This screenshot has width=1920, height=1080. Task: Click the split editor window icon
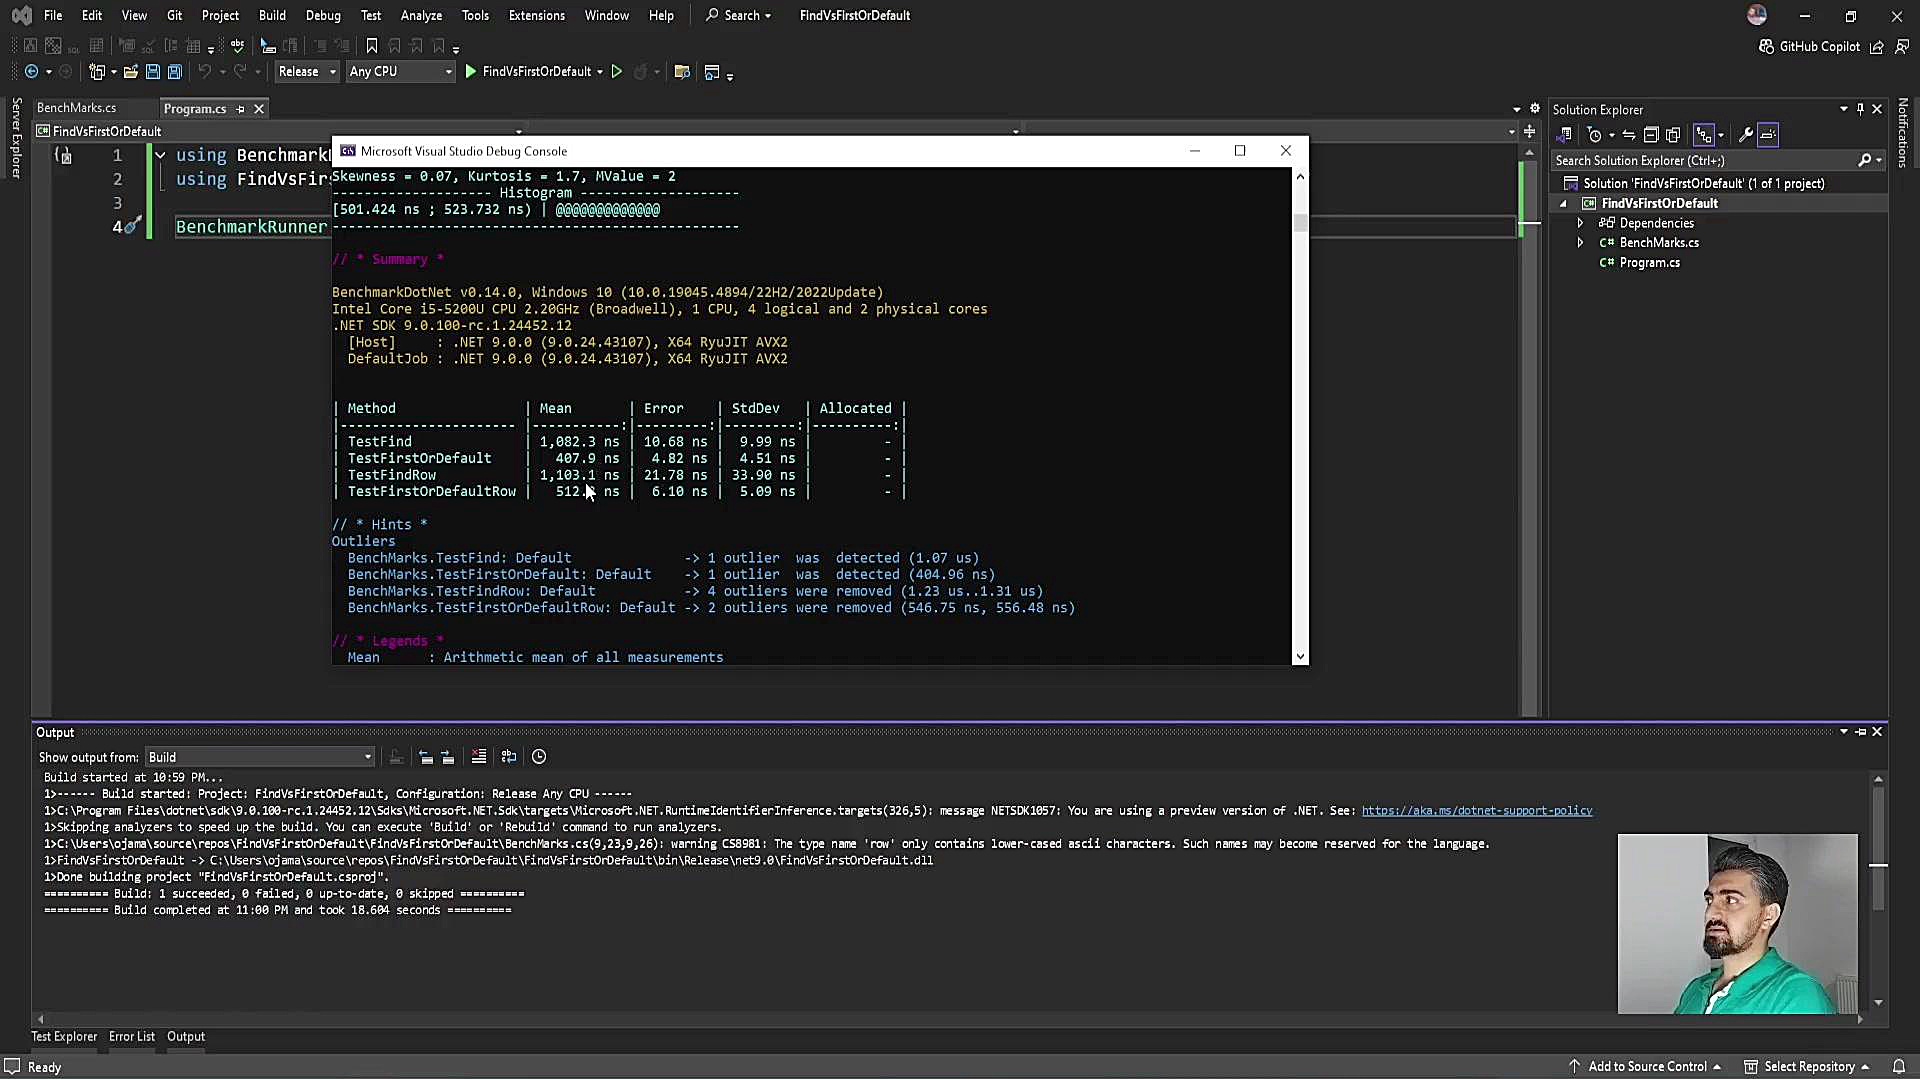pyautogui.click(x=1529, y=131)
